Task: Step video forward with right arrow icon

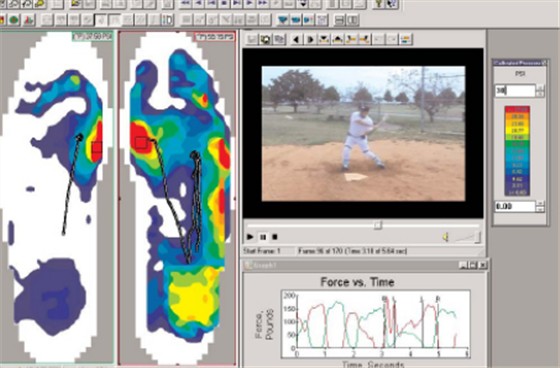Action: point(310,39)
